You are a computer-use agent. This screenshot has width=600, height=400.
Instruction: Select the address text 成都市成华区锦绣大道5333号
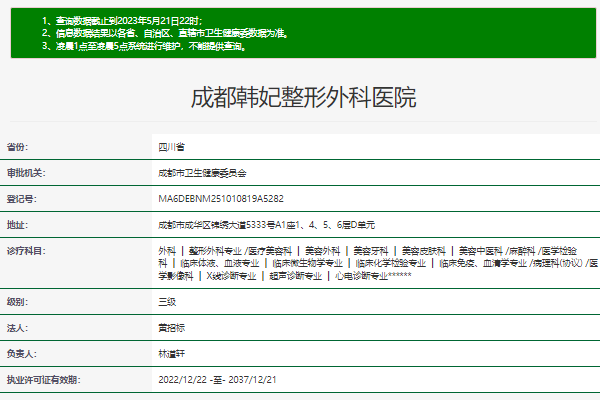point(216,225)
